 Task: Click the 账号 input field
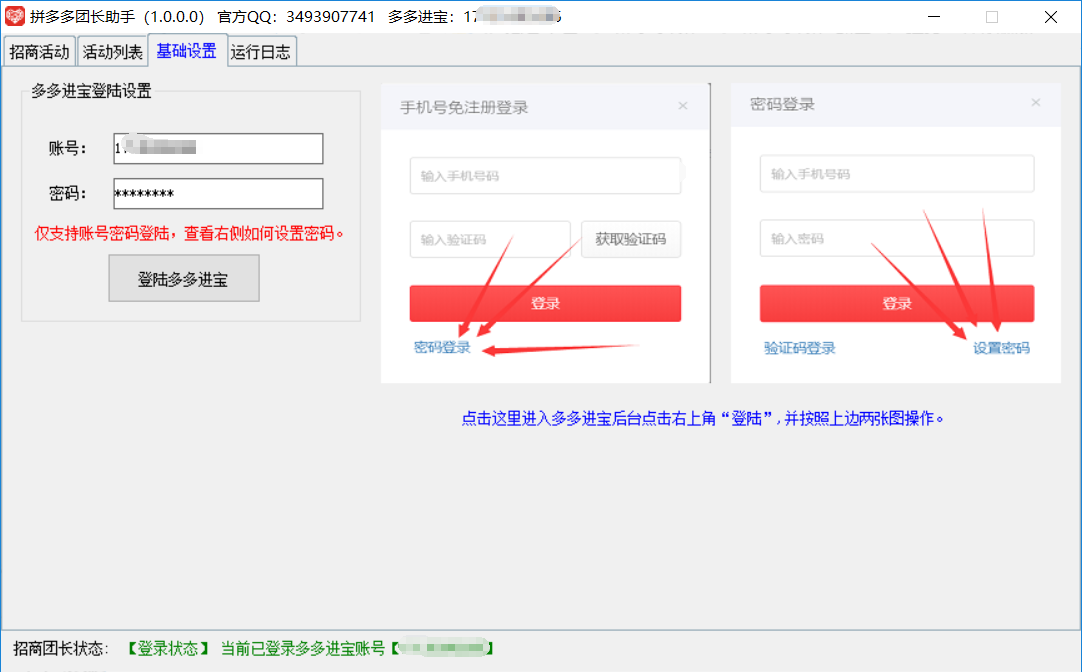tap(218, 148)
